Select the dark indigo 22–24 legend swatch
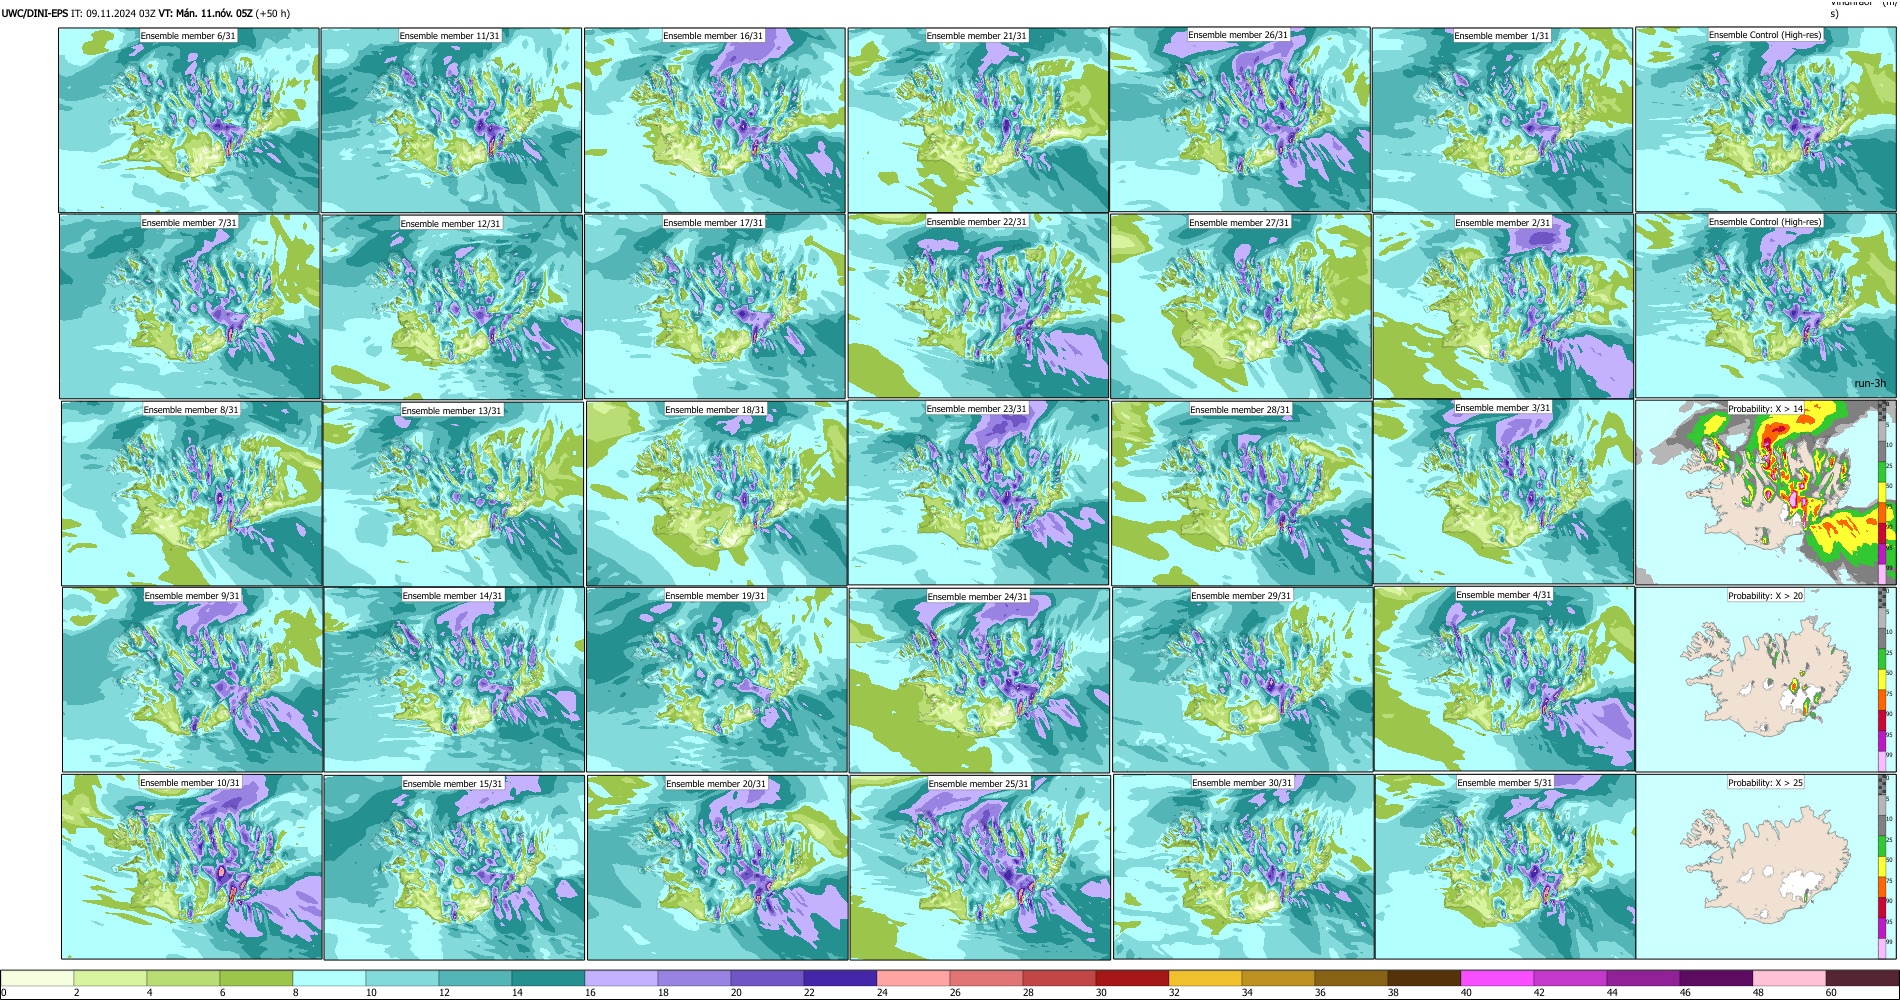 [840, 978]
